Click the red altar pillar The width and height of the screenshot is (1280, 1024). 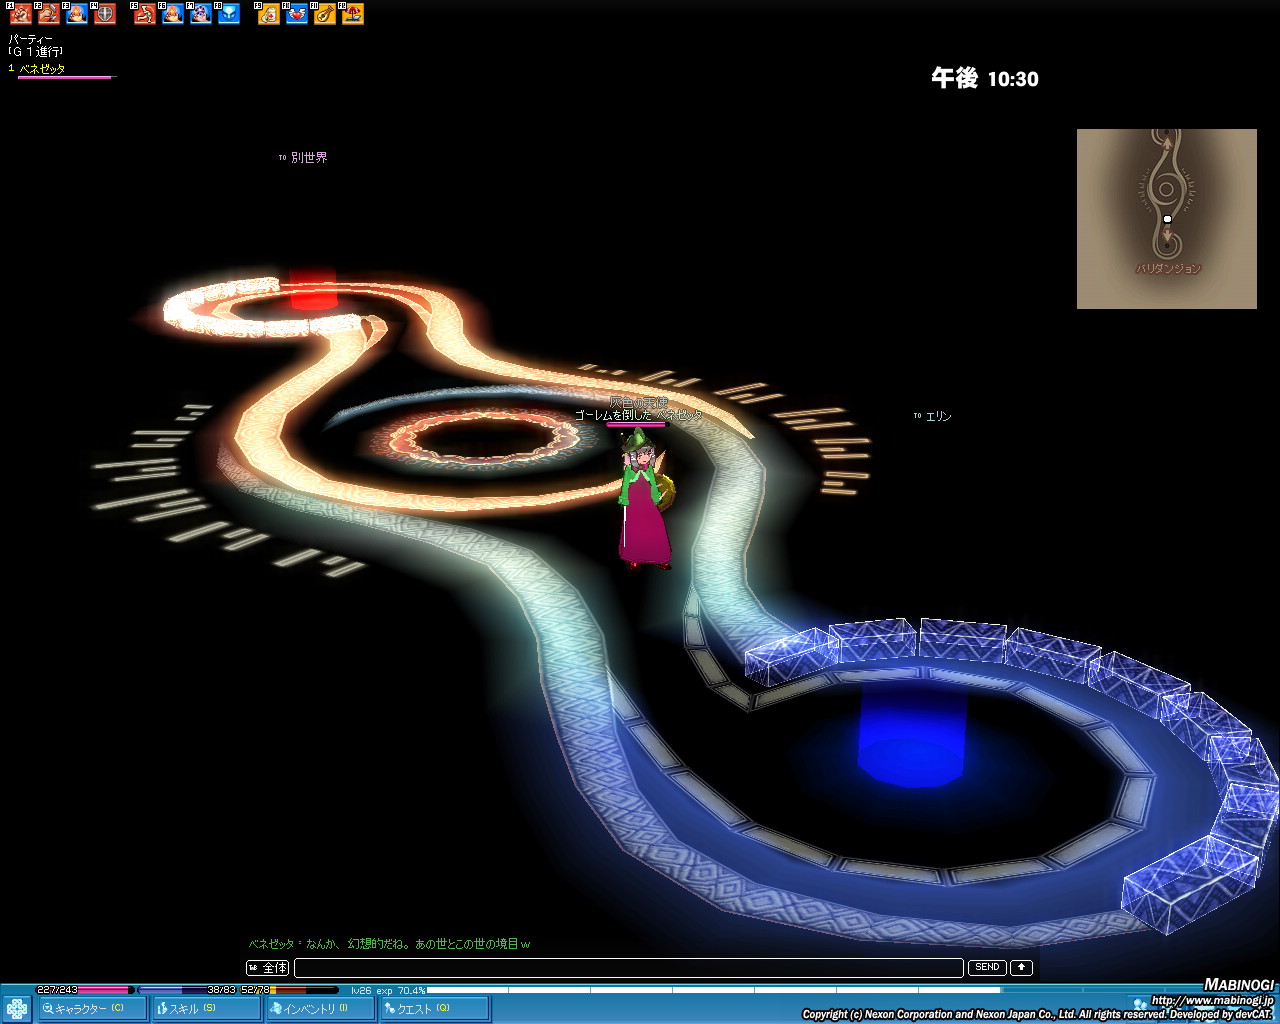click(x=313, y=288)
